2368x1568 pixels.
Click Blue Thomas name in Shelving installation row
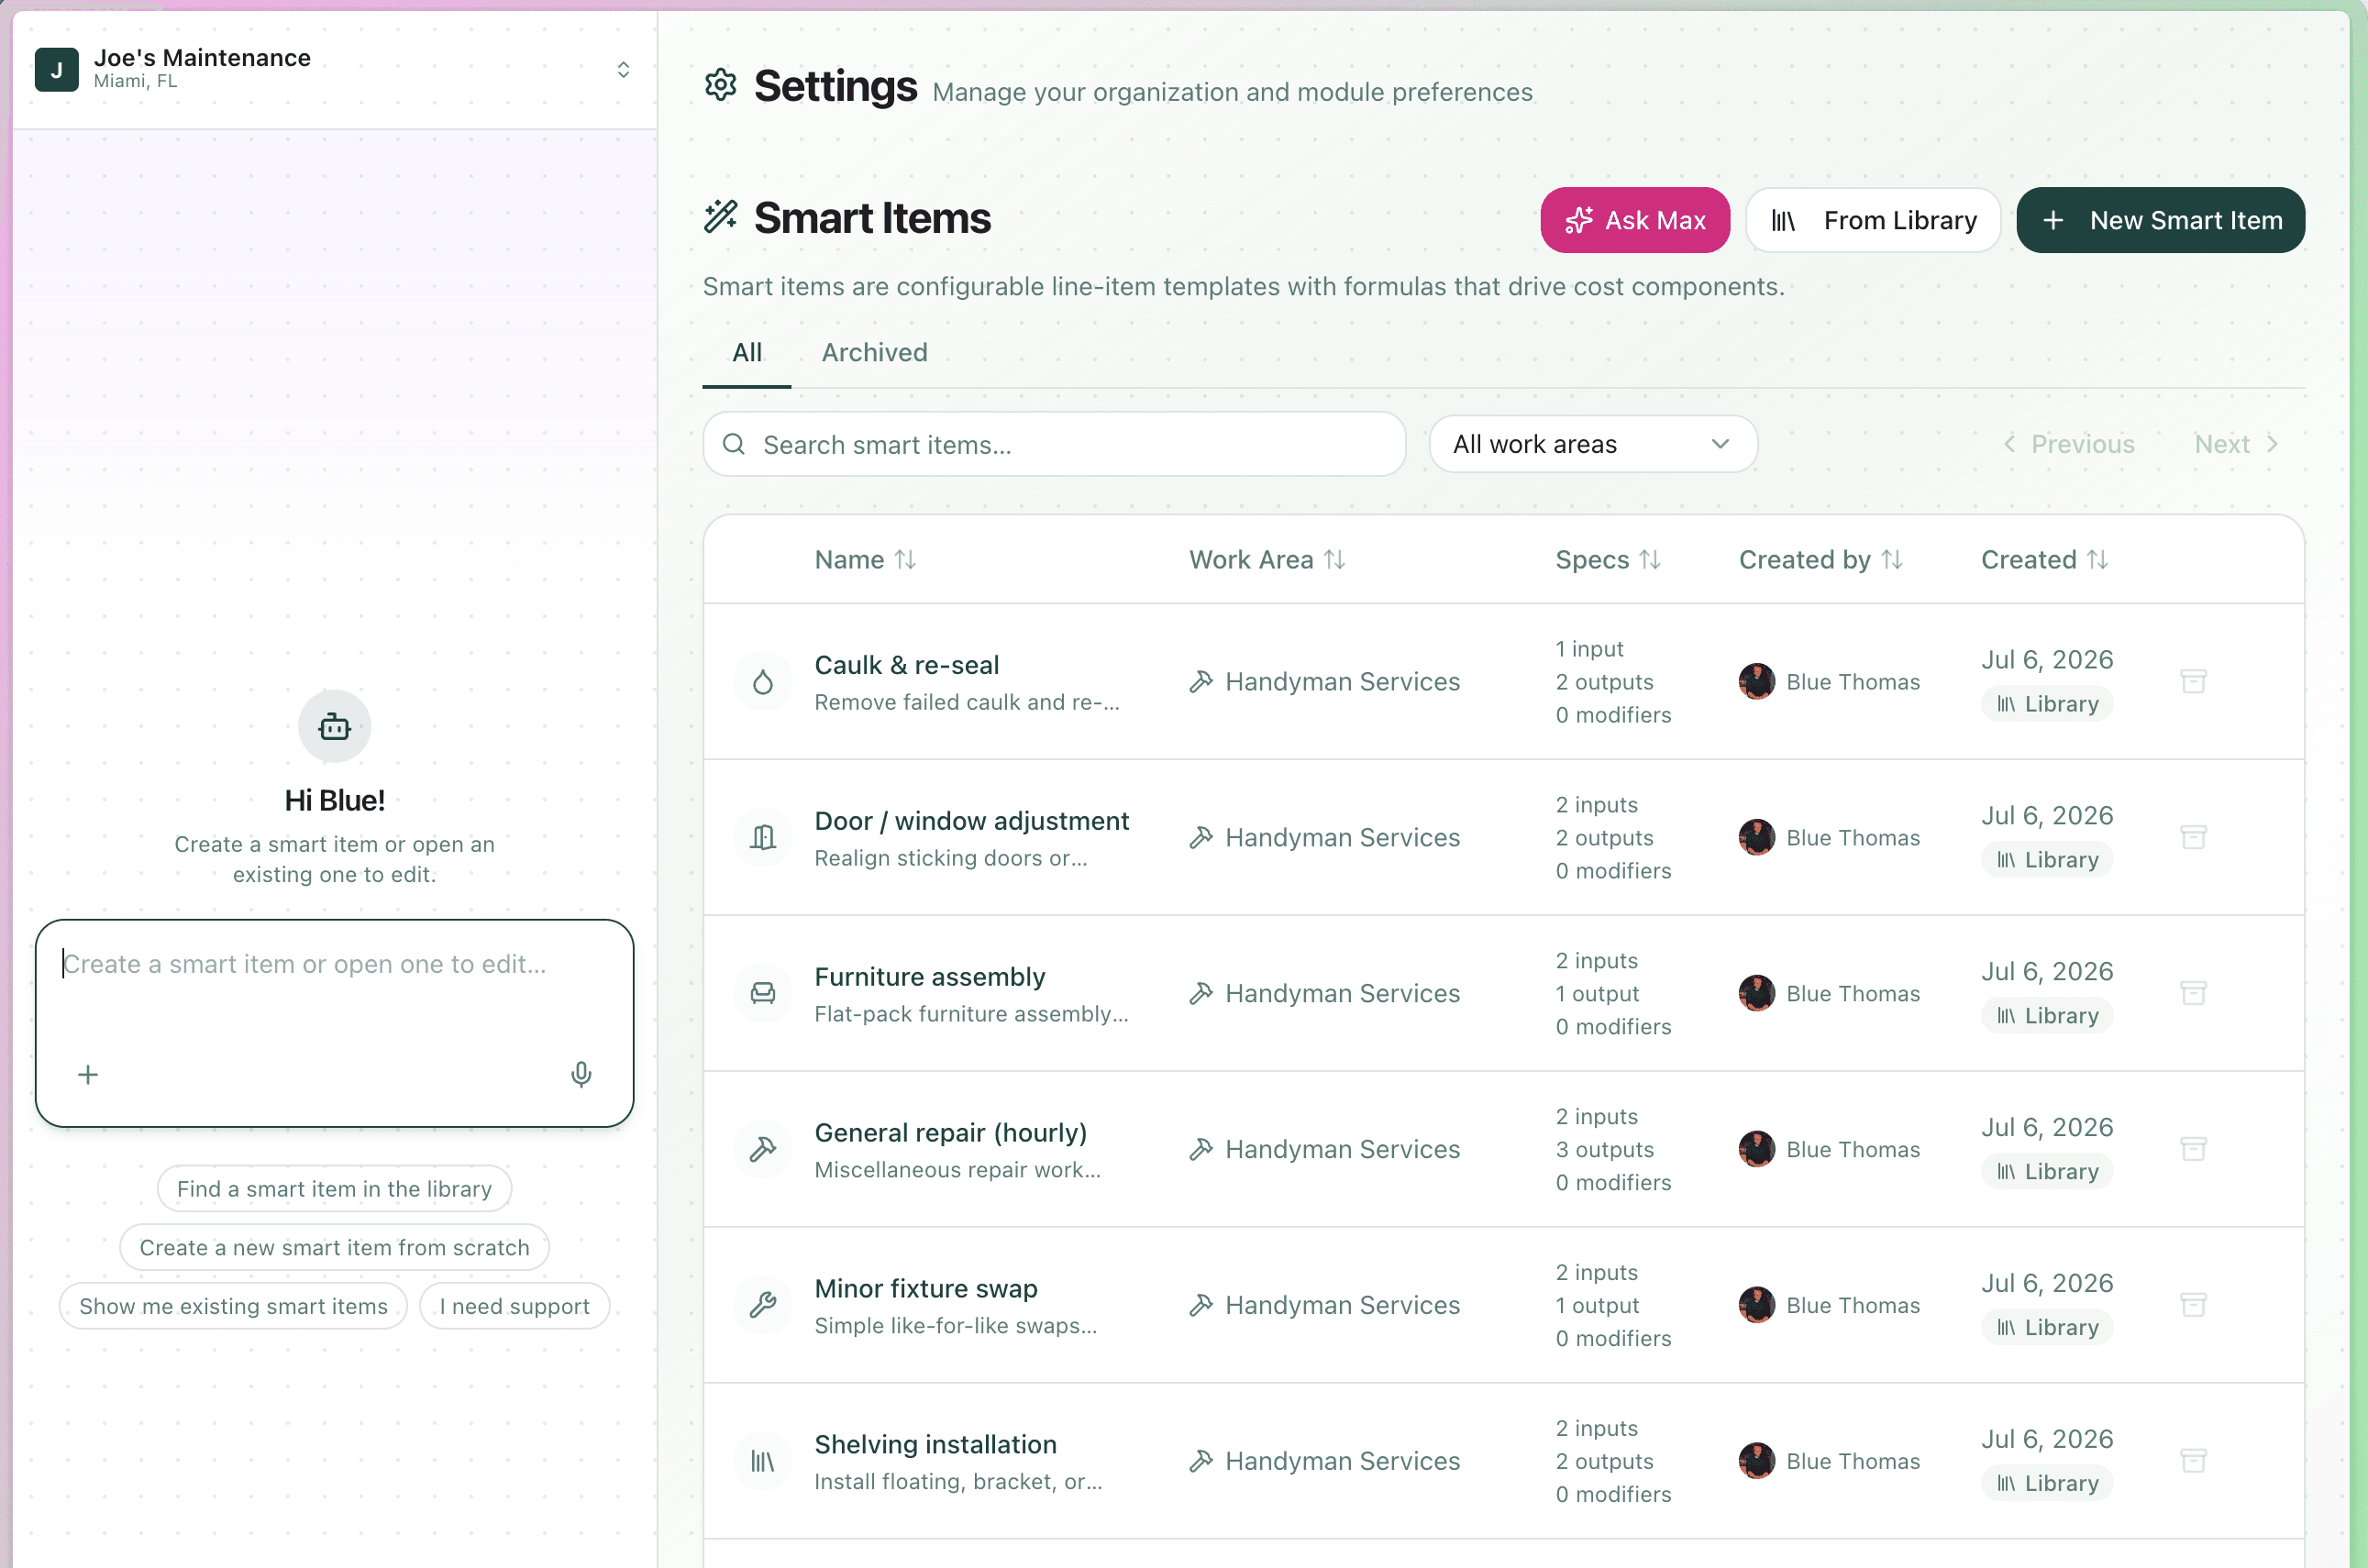[x=1852, y=1461]
